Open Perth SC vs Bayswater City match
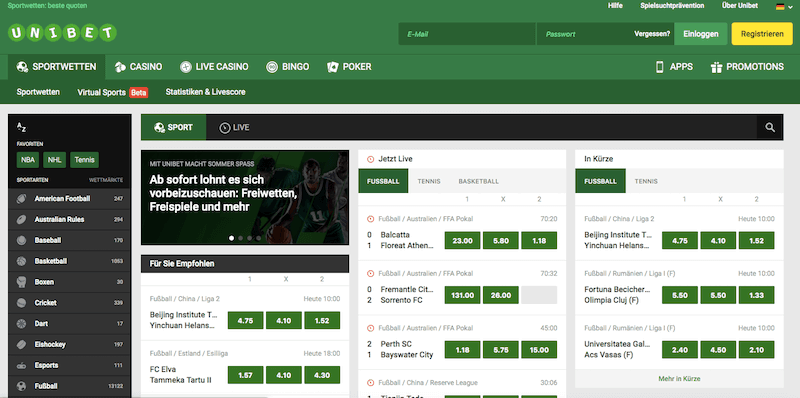The image size is (800, 398). pyautogui.click(x=407, y=350)
